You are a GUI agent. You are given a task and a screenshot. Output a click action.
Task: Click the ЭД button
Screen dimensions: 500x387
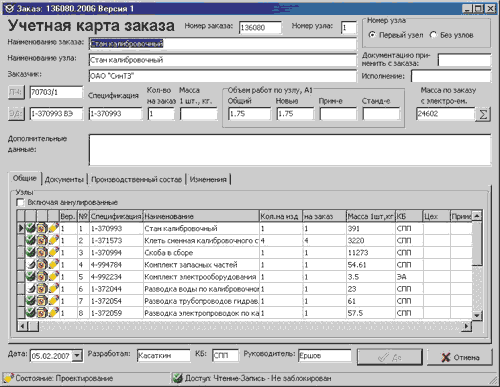(16, 114)
